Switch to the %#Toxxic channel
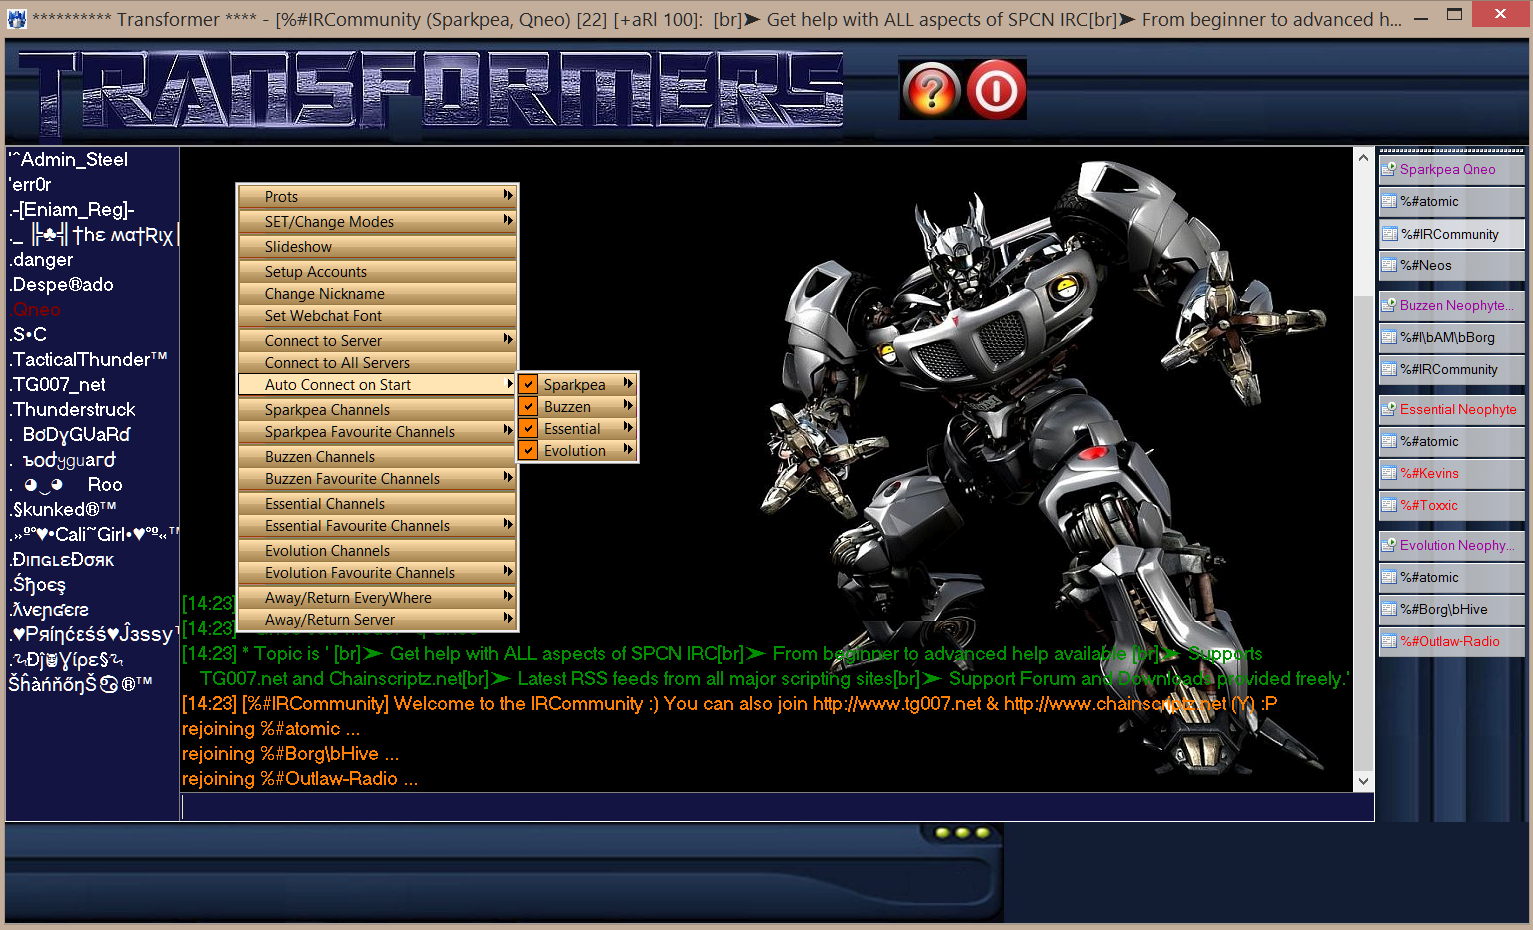The width and height of the screenshot is (1533, 930). 1429,505
